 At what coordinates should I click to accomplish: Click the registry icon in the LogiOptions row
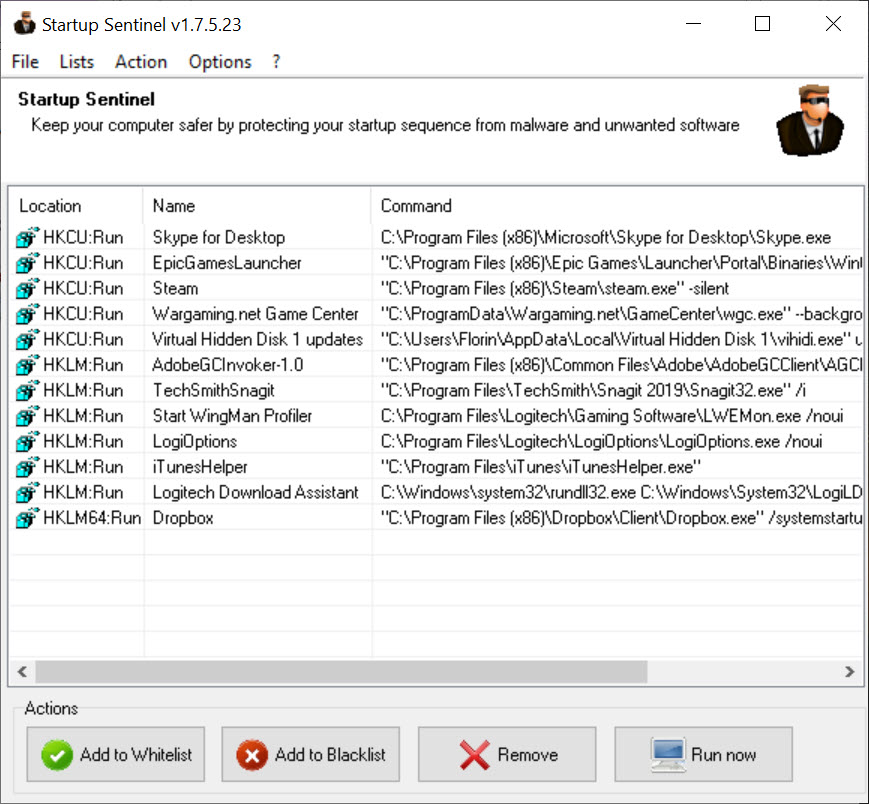click(27, 441)
